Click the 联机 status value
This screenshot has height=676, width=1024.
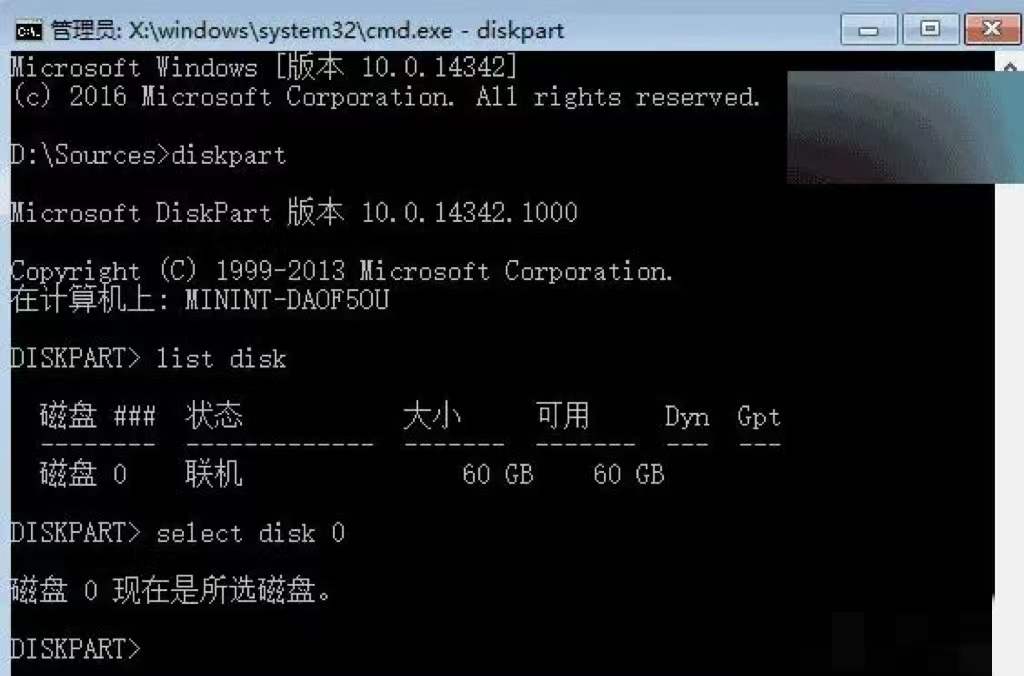[x=214, y=474]
